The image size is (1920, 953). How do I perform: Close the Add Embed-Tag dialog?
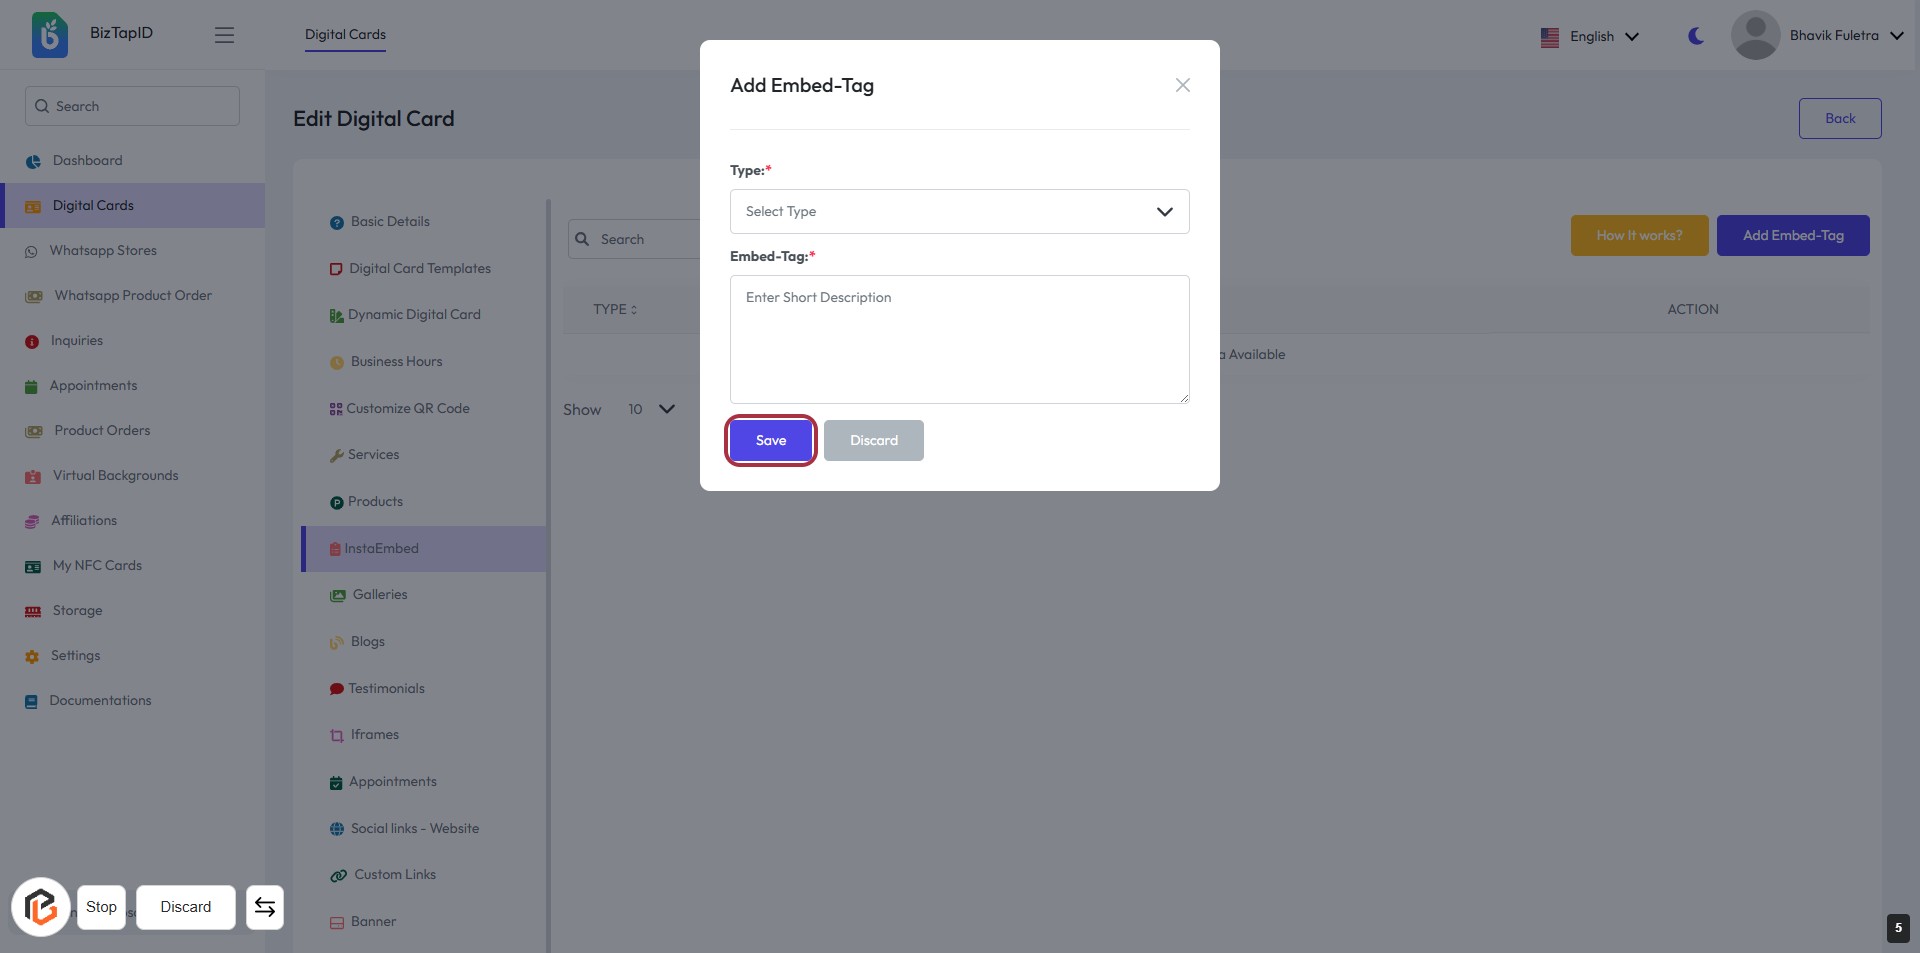(1182, 85)
